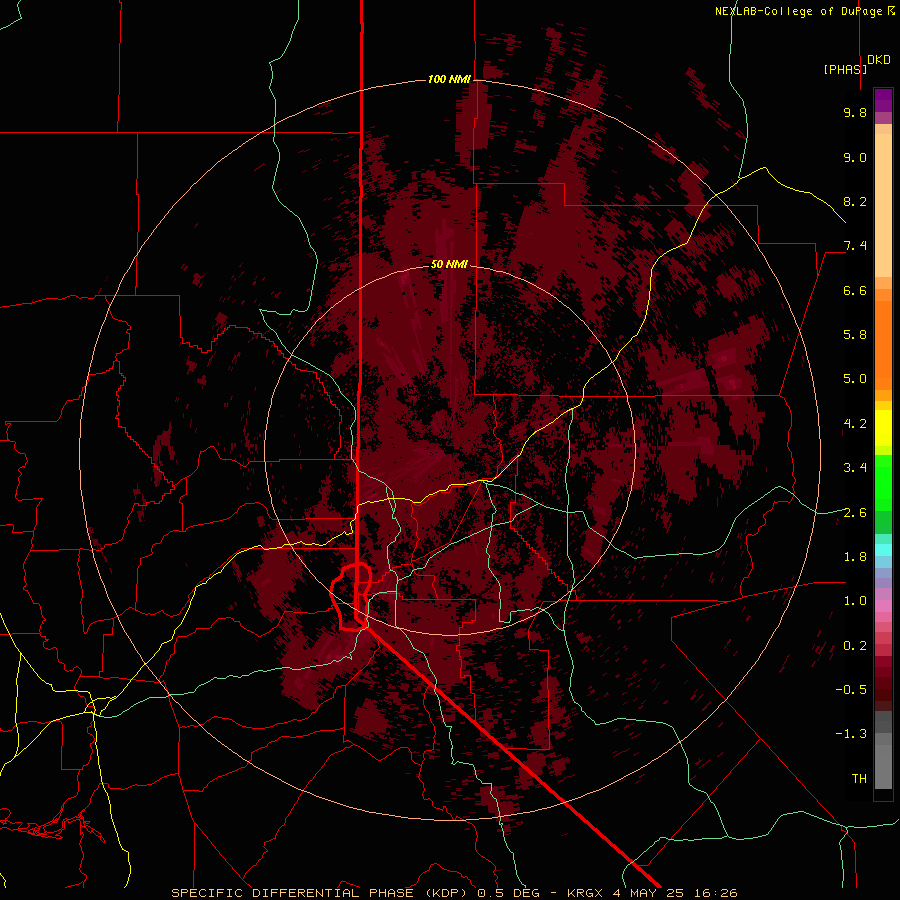Click the 1.8 legend value
The height and width of the screenshot is (900, 900).
pos(855,557)
